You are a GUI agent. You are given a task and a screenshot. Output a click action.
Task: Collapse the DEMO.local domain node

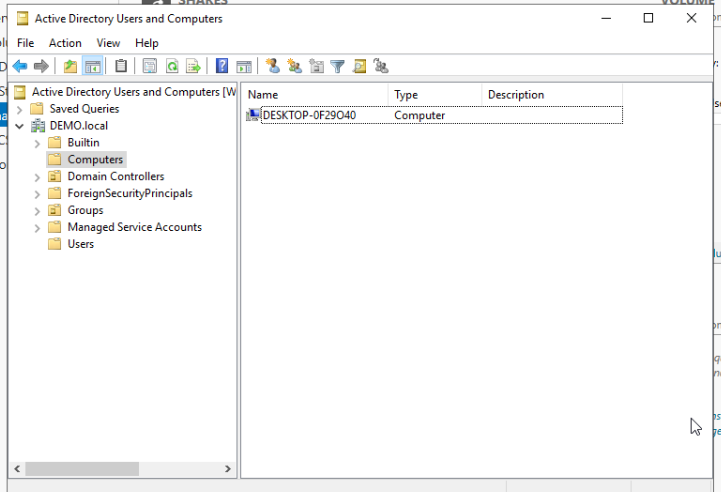point(20,126)
